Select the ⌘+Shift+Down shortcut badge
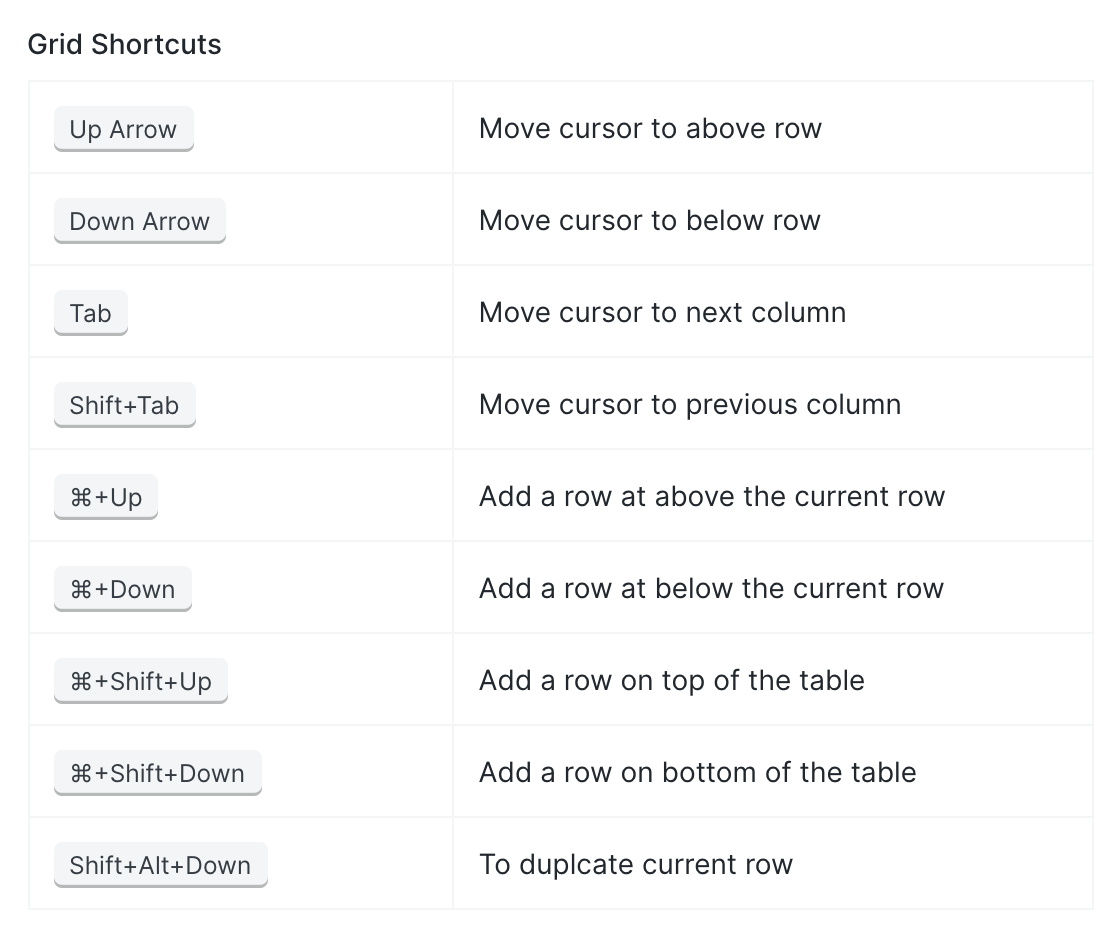Screen dimensions: 1116x946 coord(157,772)
